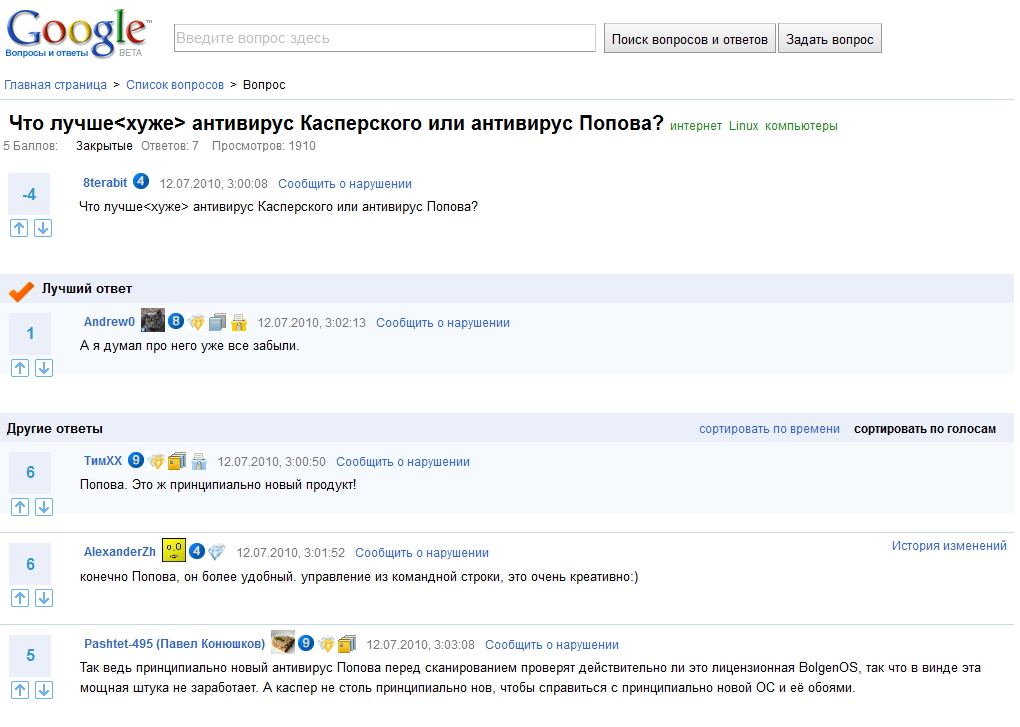
Task: Sort answers by votes
Action: (925, 429)
